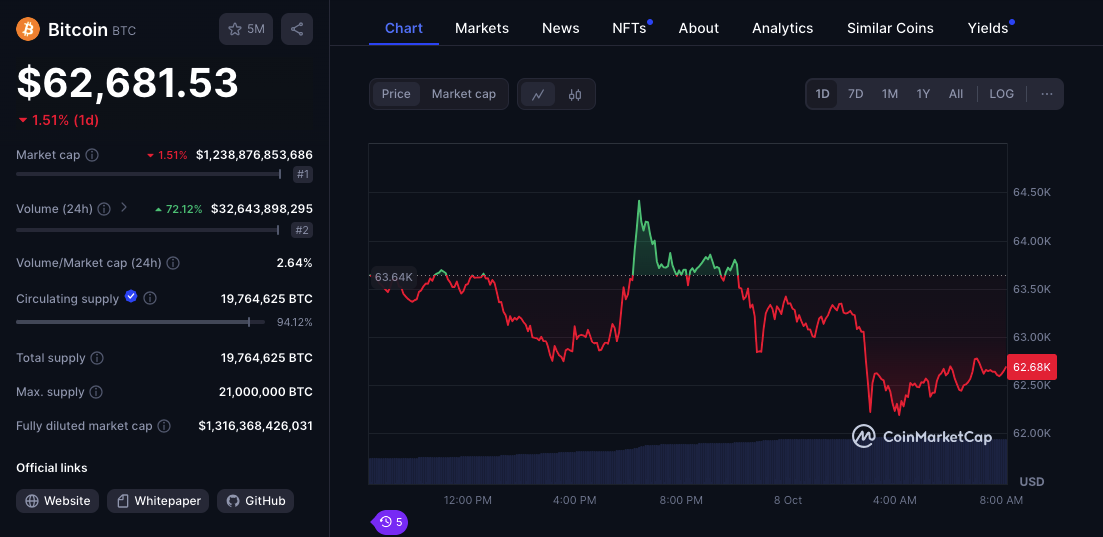Click the market cap rank bar
This screenshot has width=1103, height=537.
click(148, 174)
